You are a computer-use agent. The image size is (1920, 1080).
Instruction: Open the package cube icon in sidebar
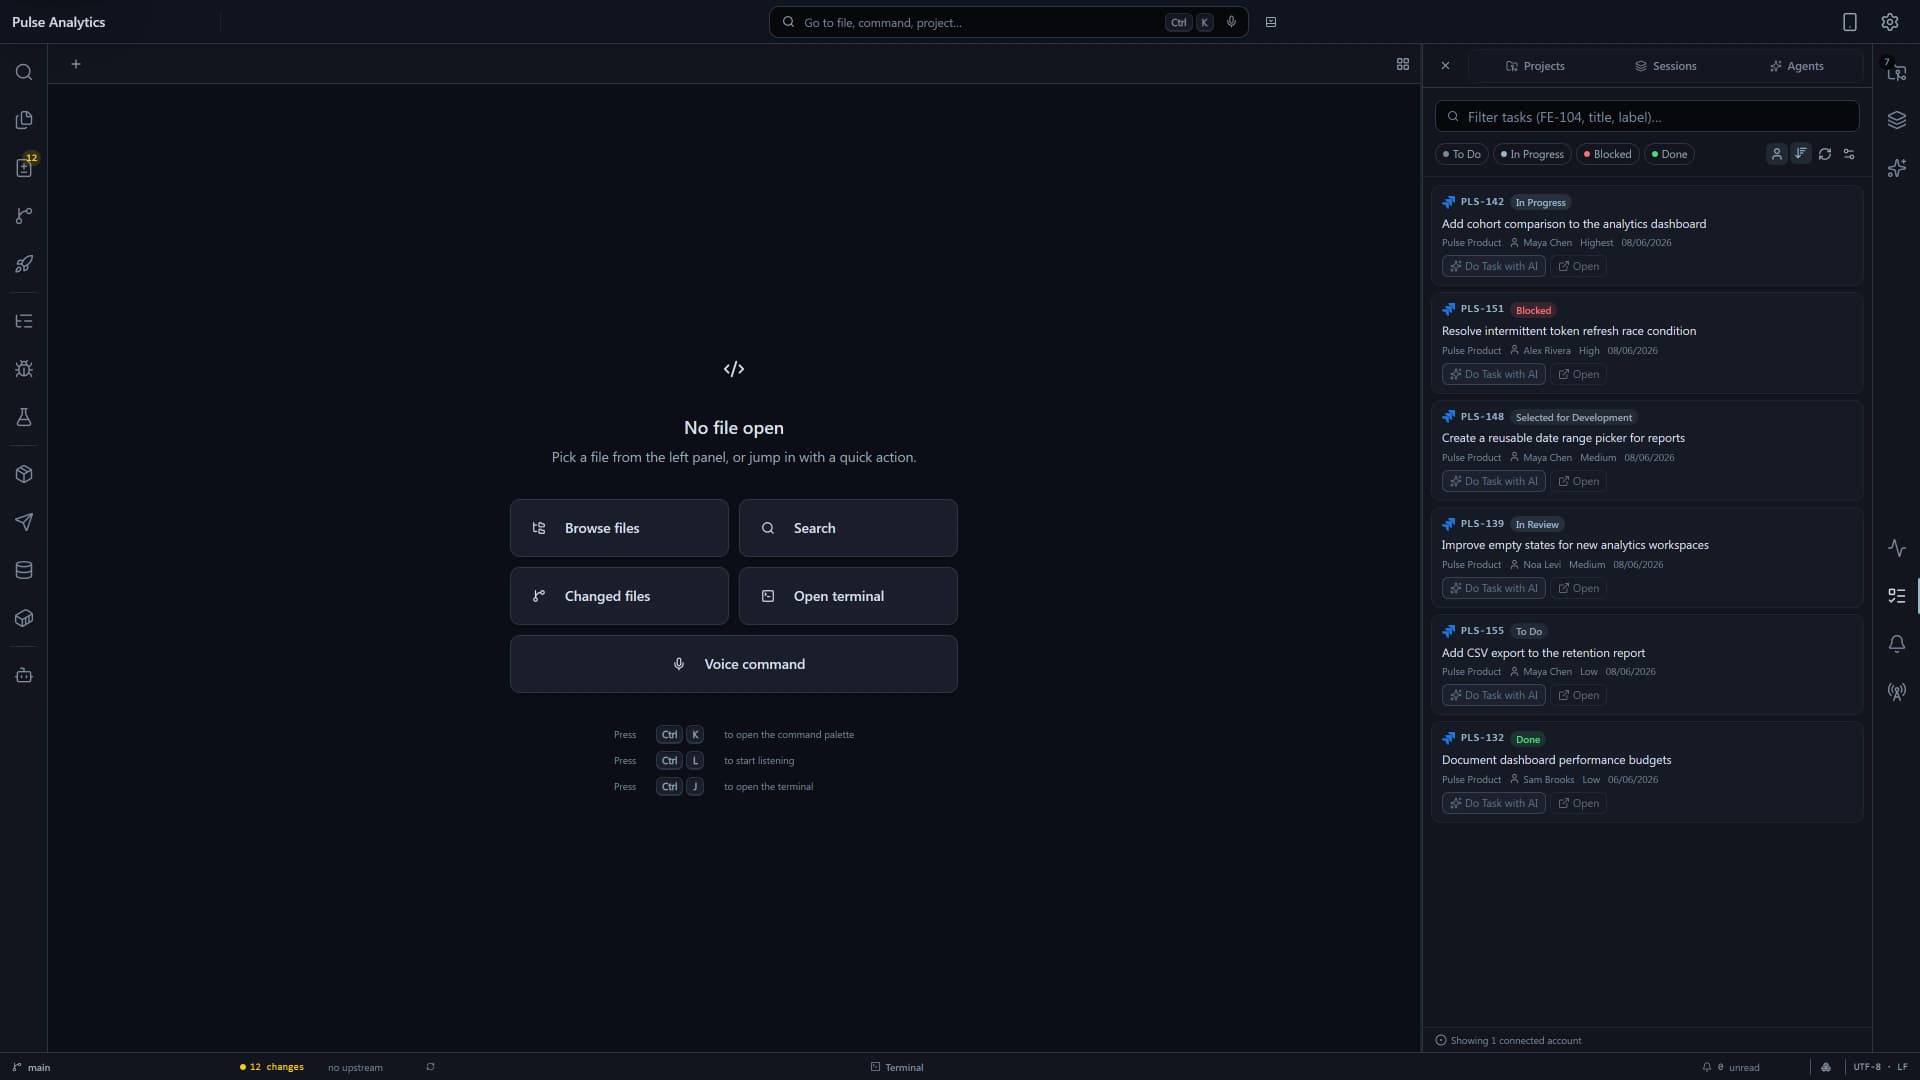point(24,474)
